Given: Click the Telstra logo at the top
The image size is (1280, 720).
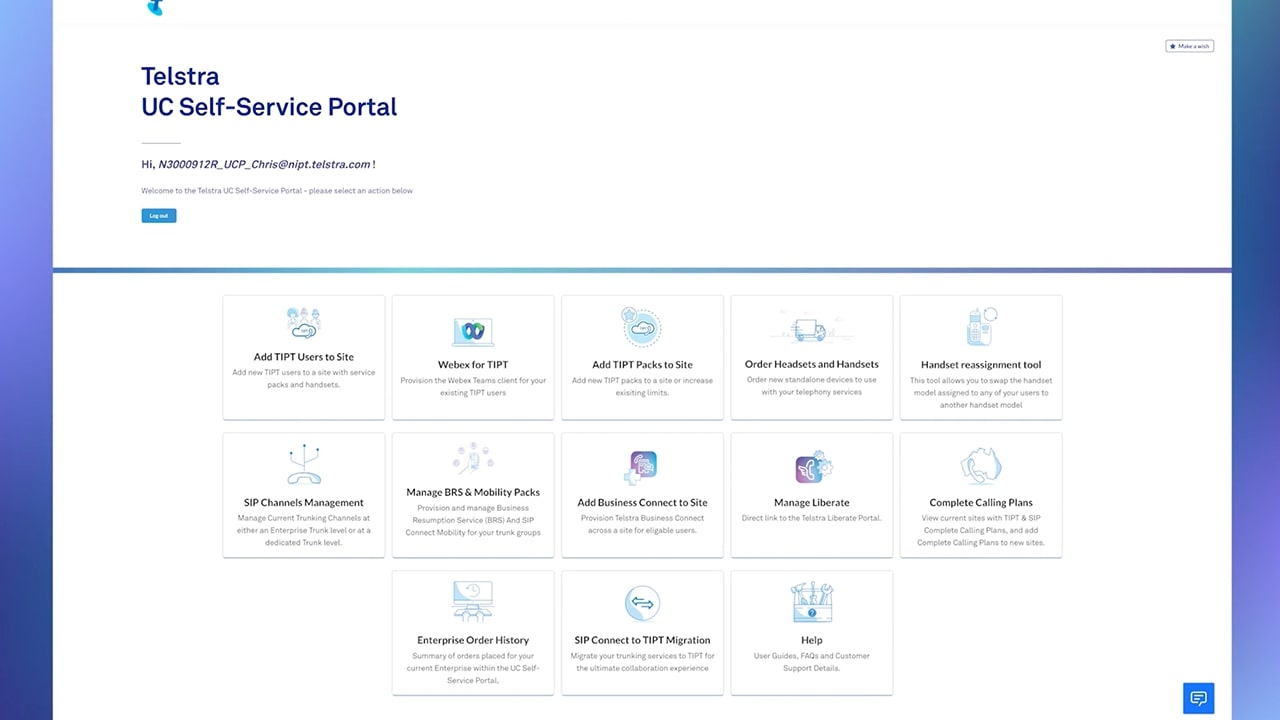Looking at the screenshot, I should tap(155, 8).
